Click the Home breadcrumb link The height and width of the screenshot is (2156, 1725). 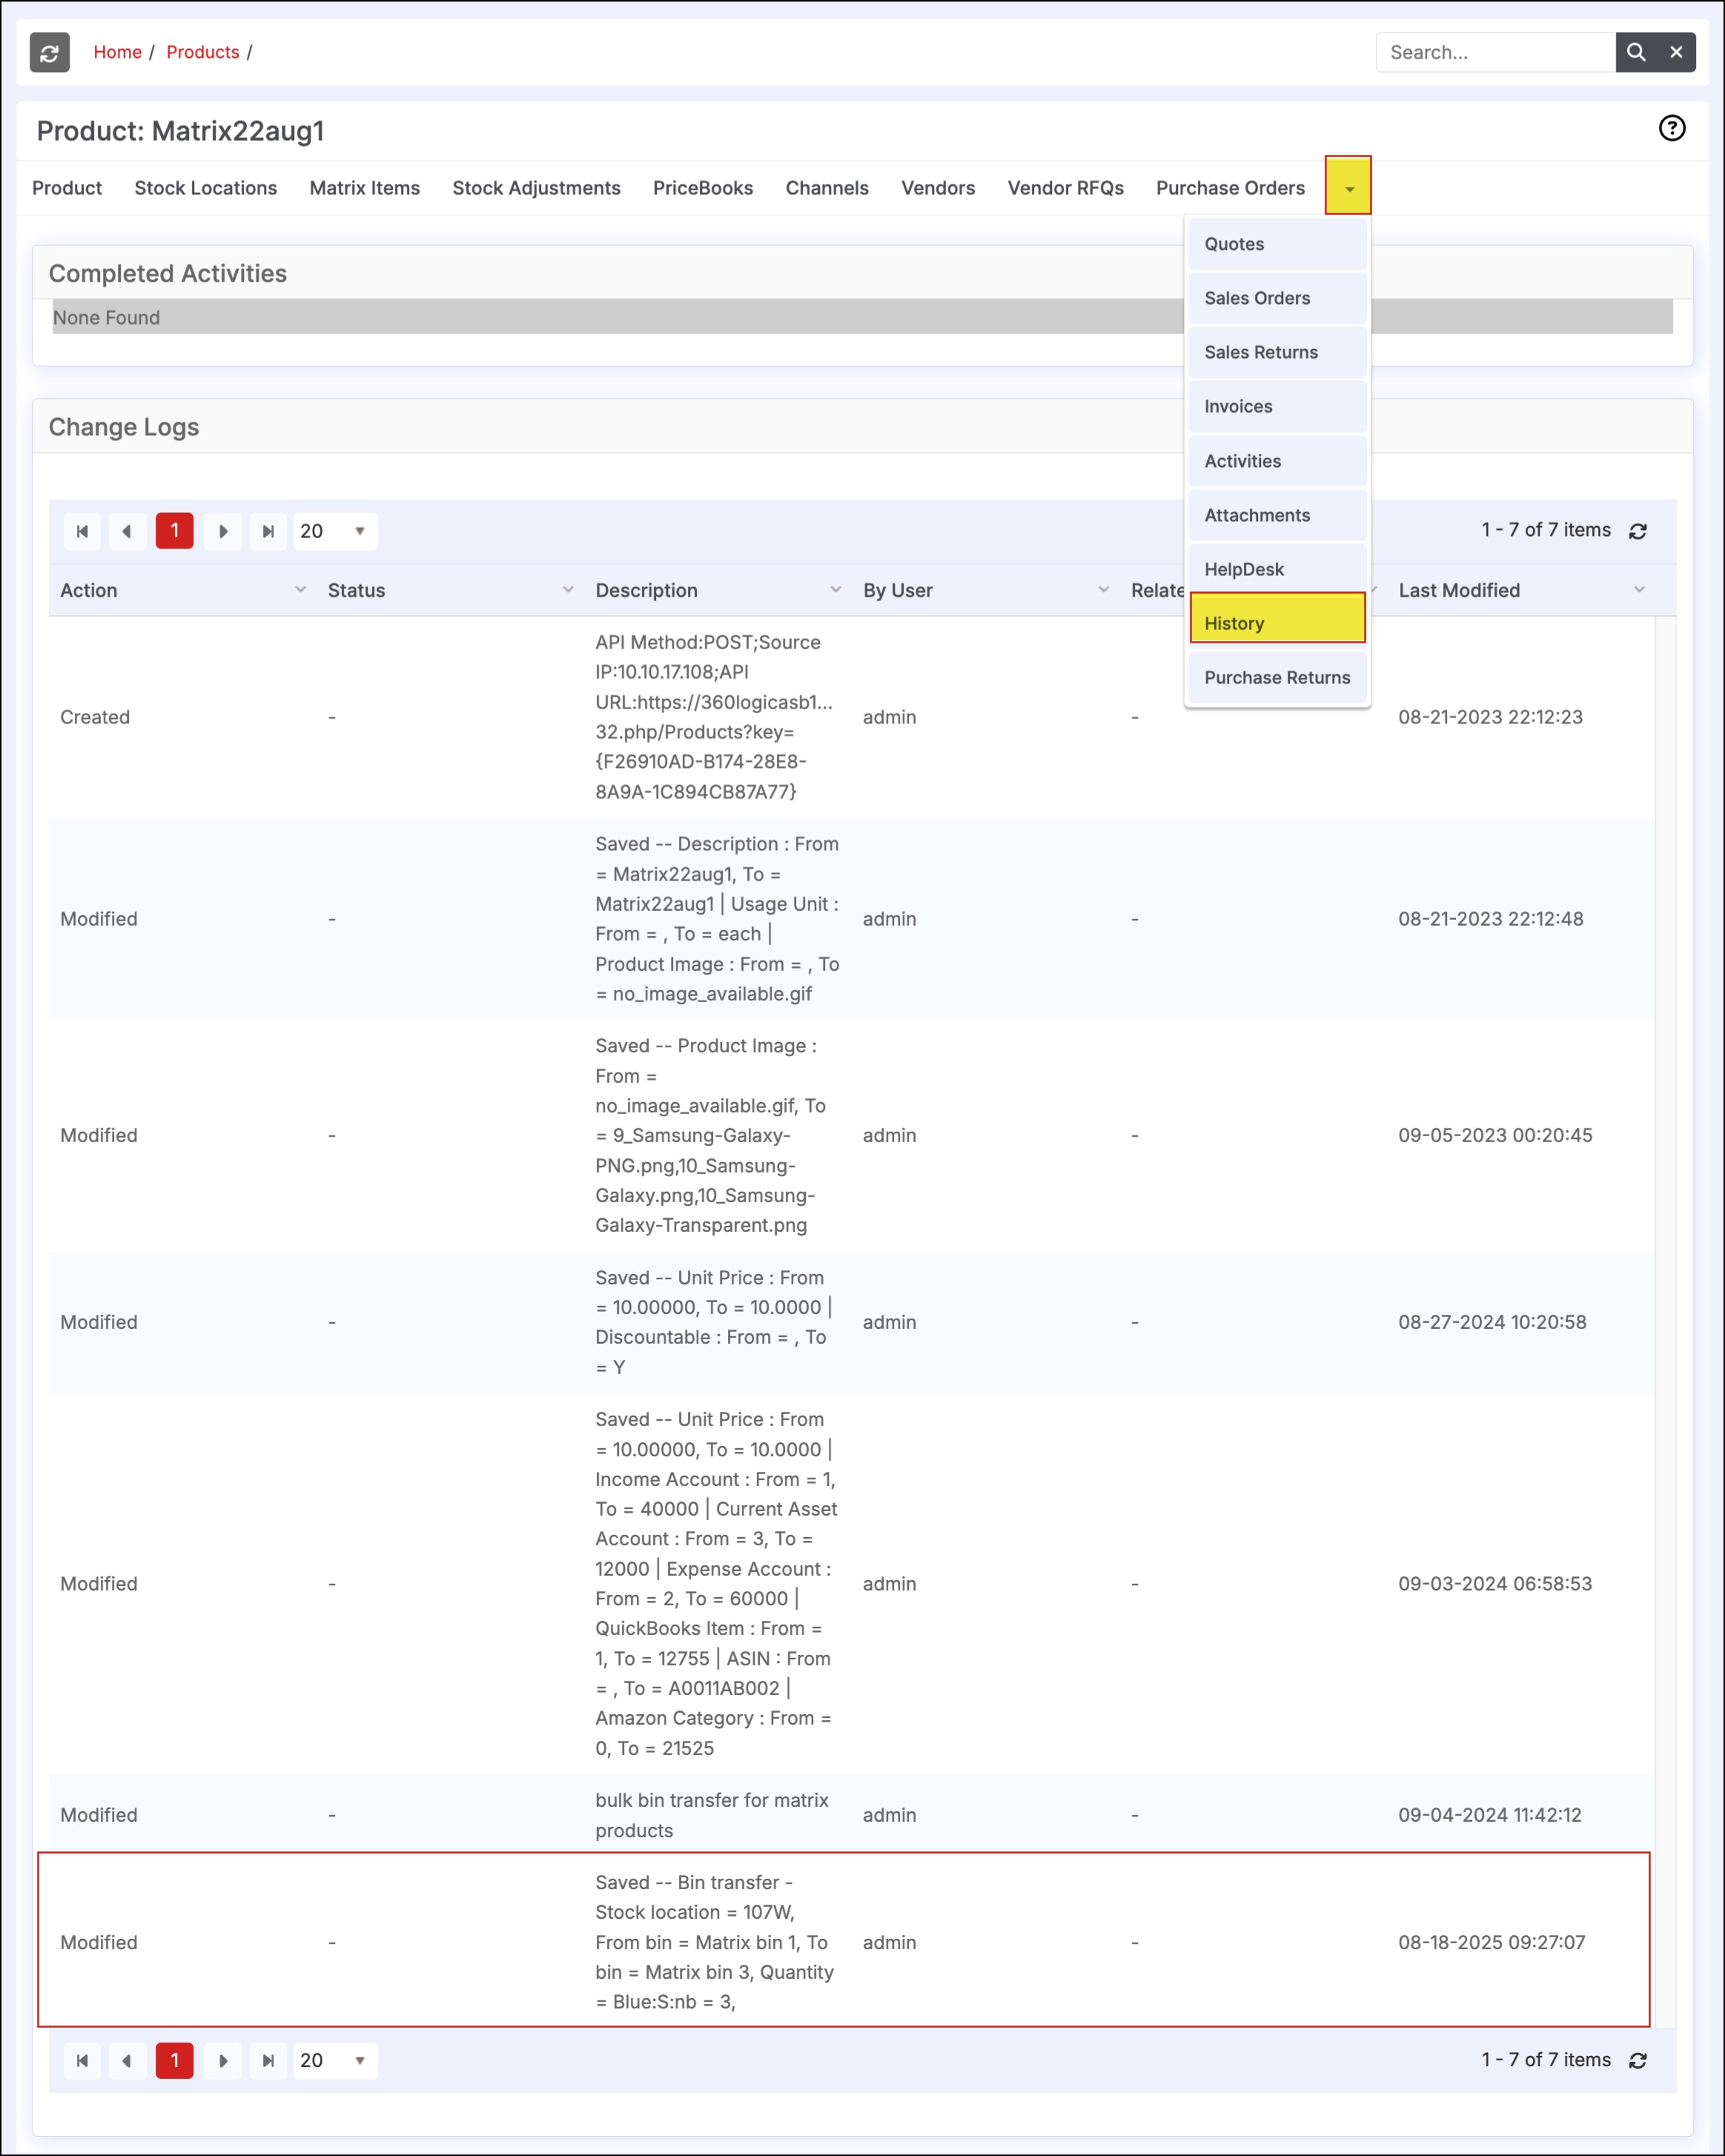pos(117,52)
